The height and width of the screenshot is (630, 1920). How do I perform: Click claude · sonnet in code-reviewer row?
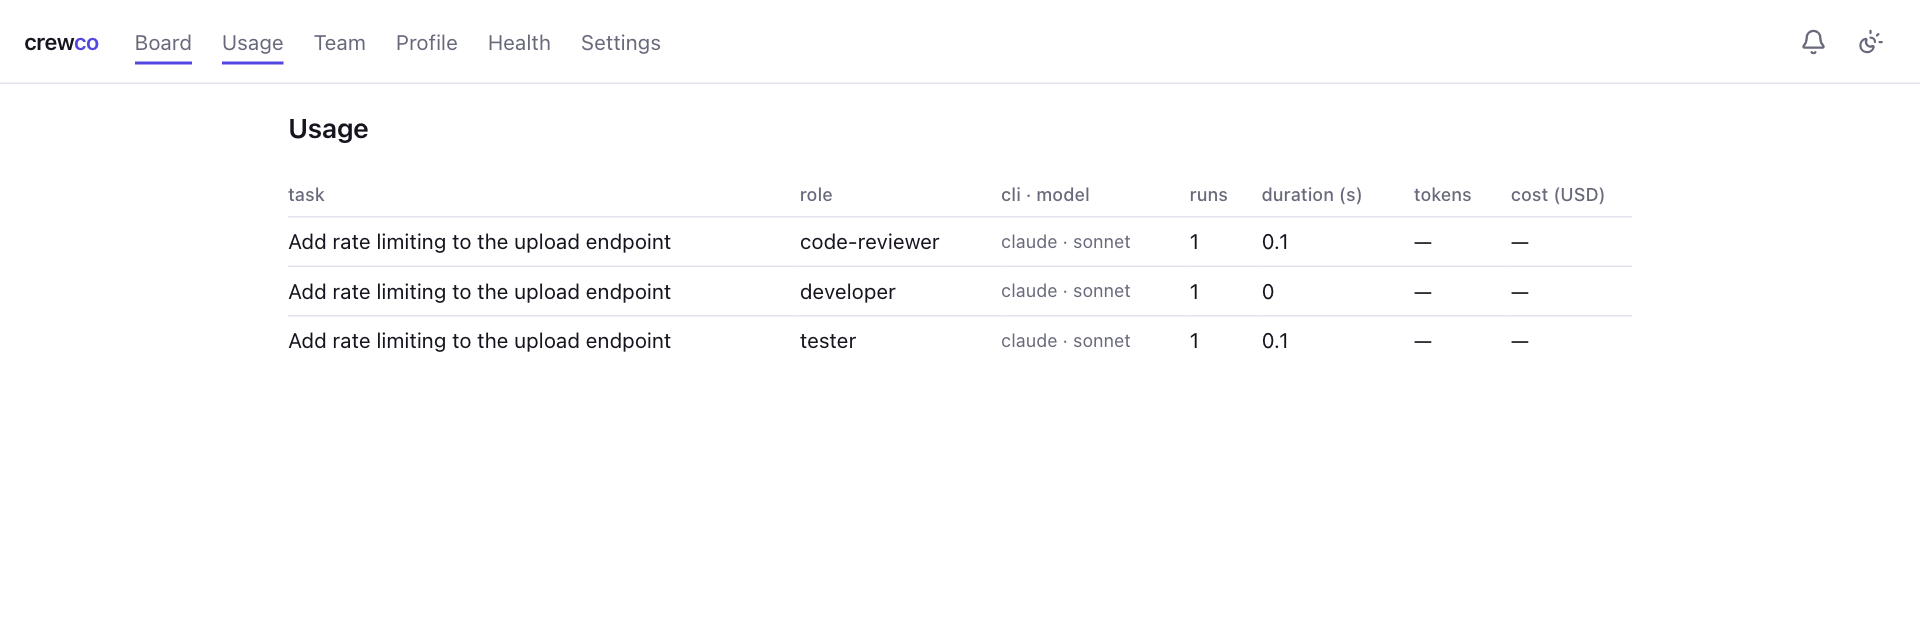click(1066, 242)
